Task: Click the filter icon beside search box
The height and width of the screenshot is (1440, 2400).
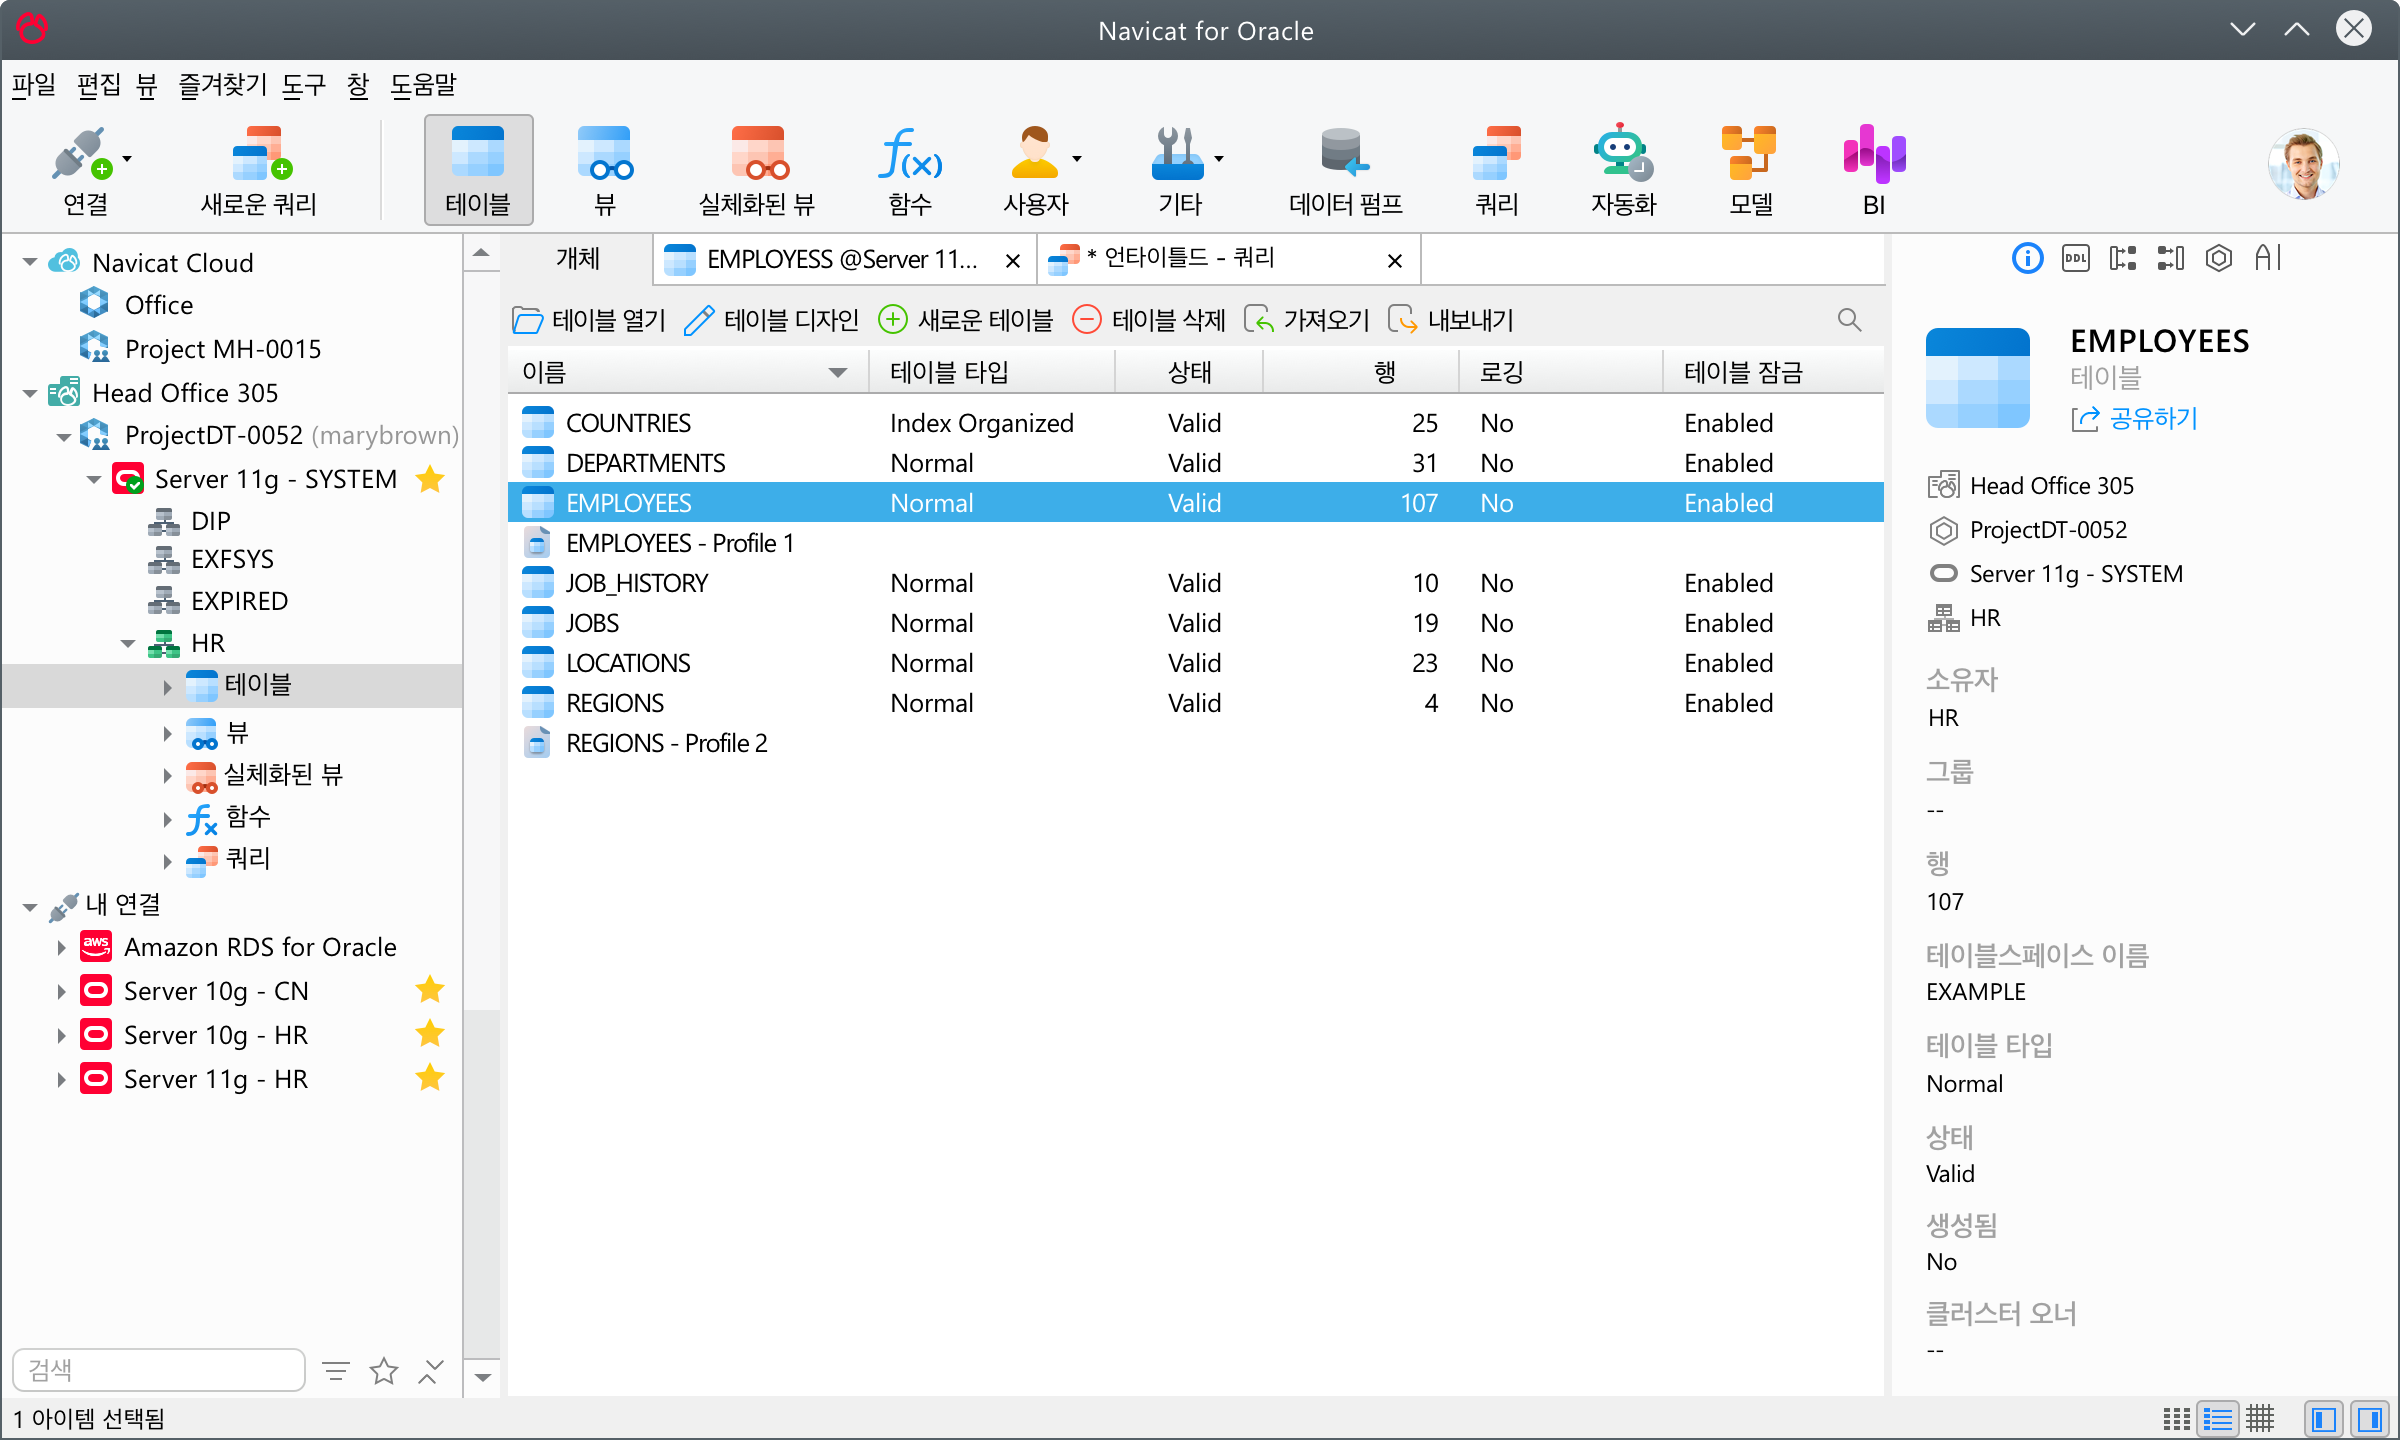Action: click(336, 1371)
